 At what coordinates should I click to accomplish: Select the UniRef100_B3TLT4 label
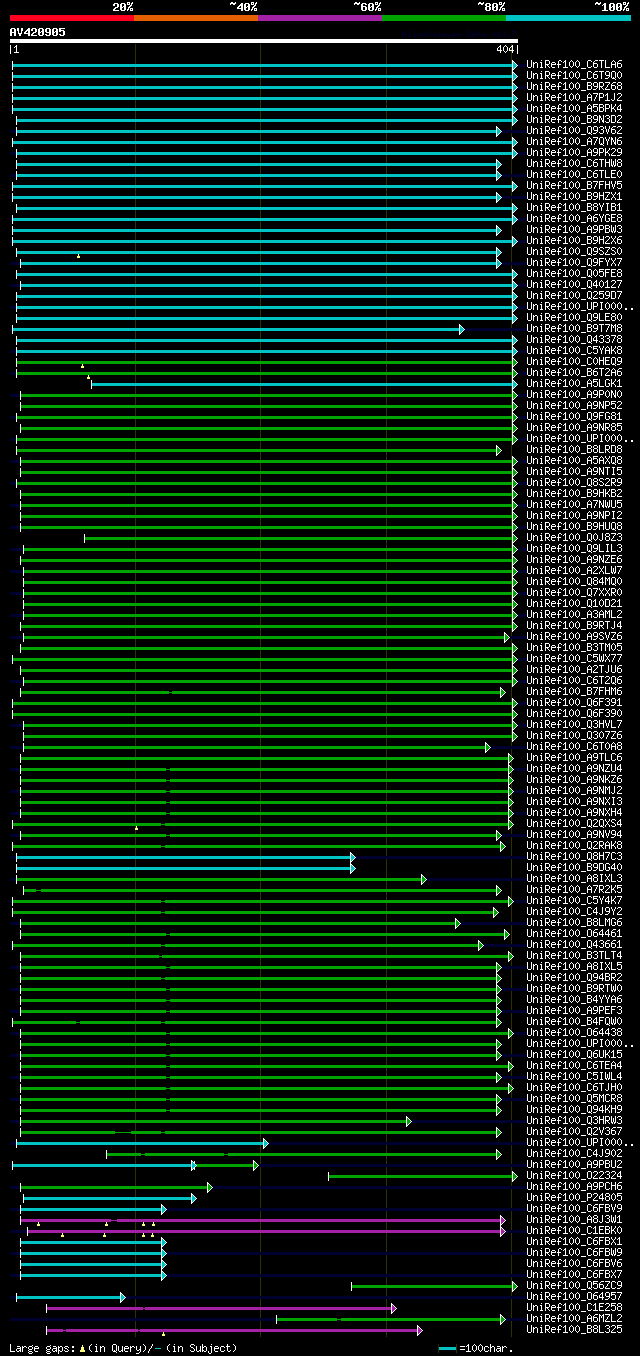(x=574, y=955)
